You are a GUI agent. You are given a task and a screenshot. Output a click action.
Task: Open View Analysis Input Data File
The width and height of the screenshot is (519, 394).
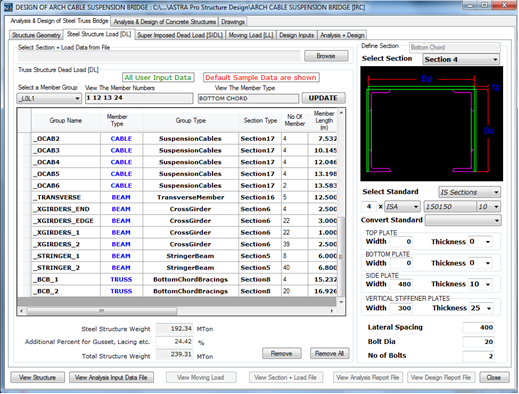(x=111, y=377)
